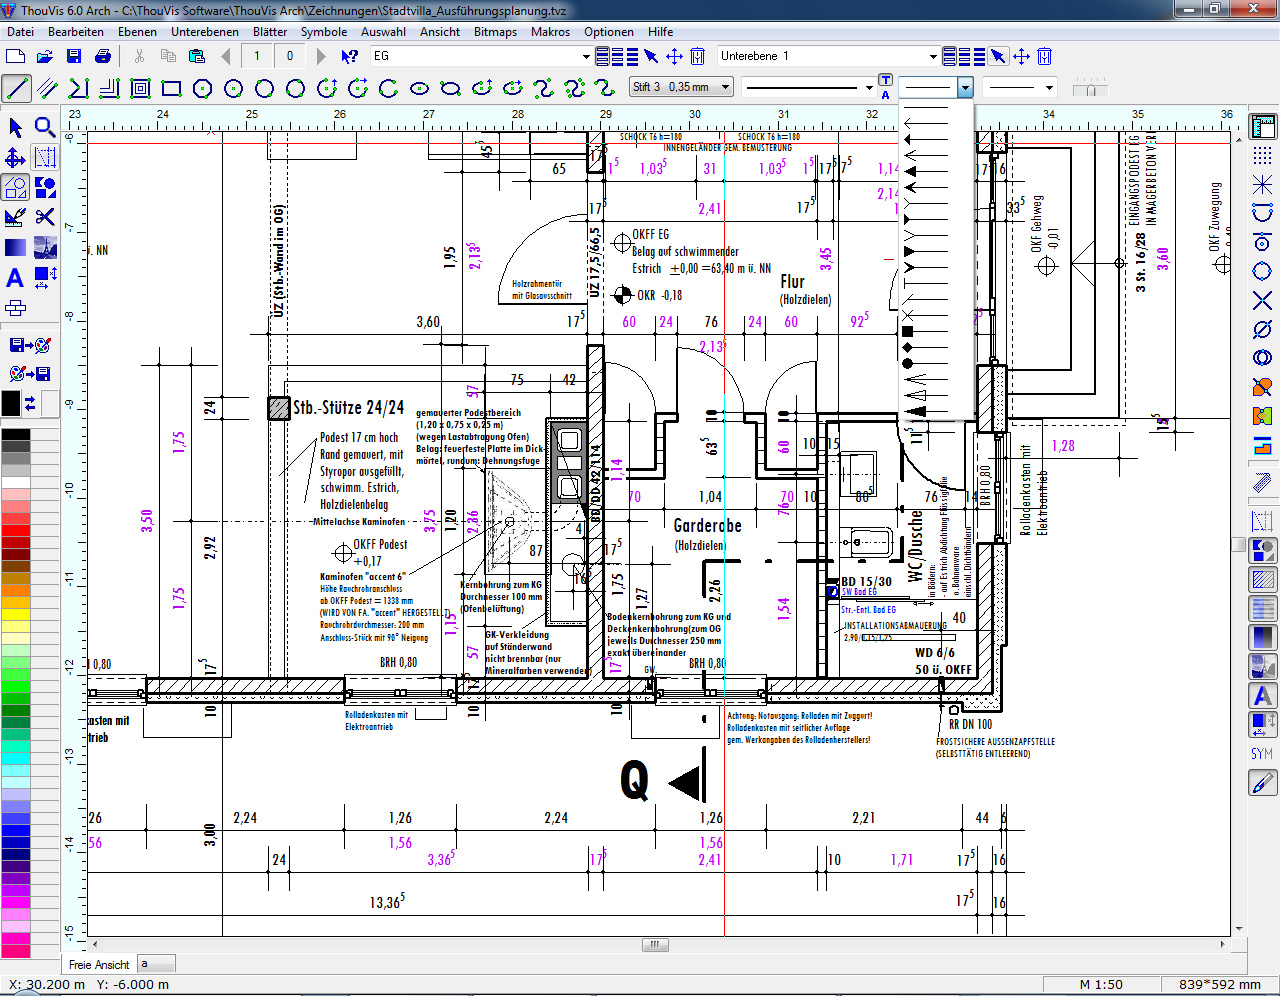The height and width of the screenshot is (996, 1280).
Task: Toggle the Unterebene selection arrow button
Action: pos(998,56)
